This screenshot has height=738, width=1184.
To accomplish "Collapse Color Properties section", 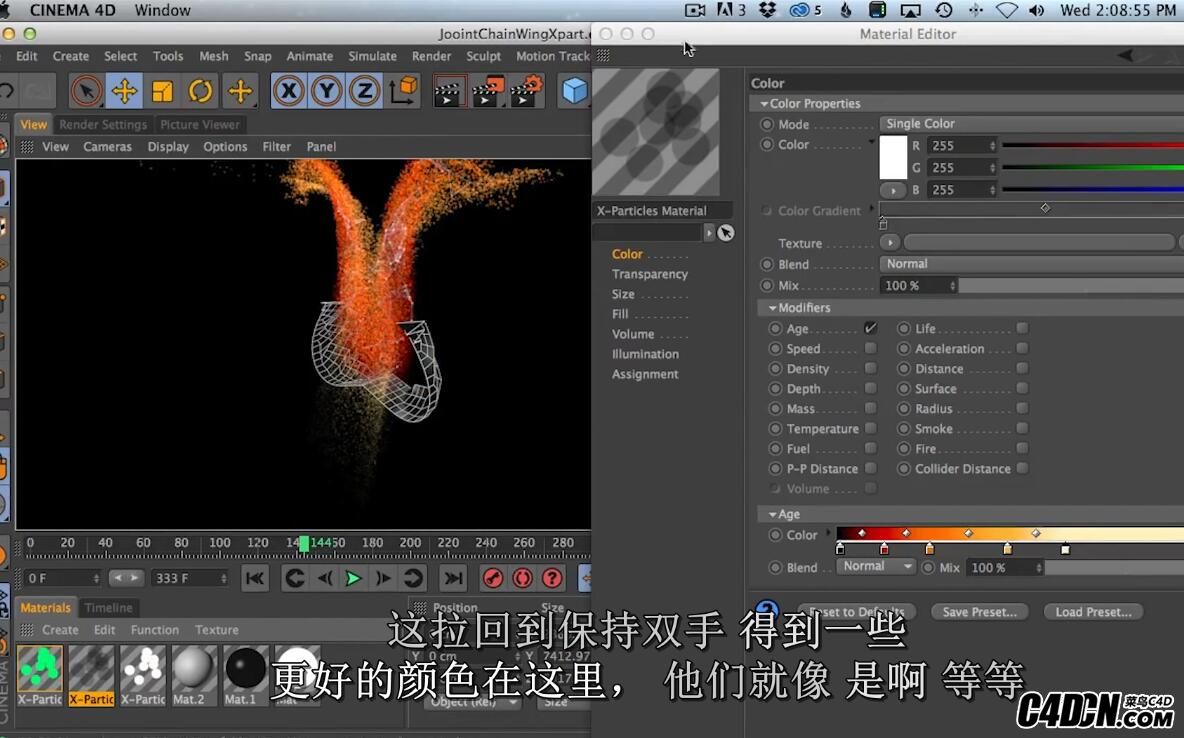I will pos(764,103).
